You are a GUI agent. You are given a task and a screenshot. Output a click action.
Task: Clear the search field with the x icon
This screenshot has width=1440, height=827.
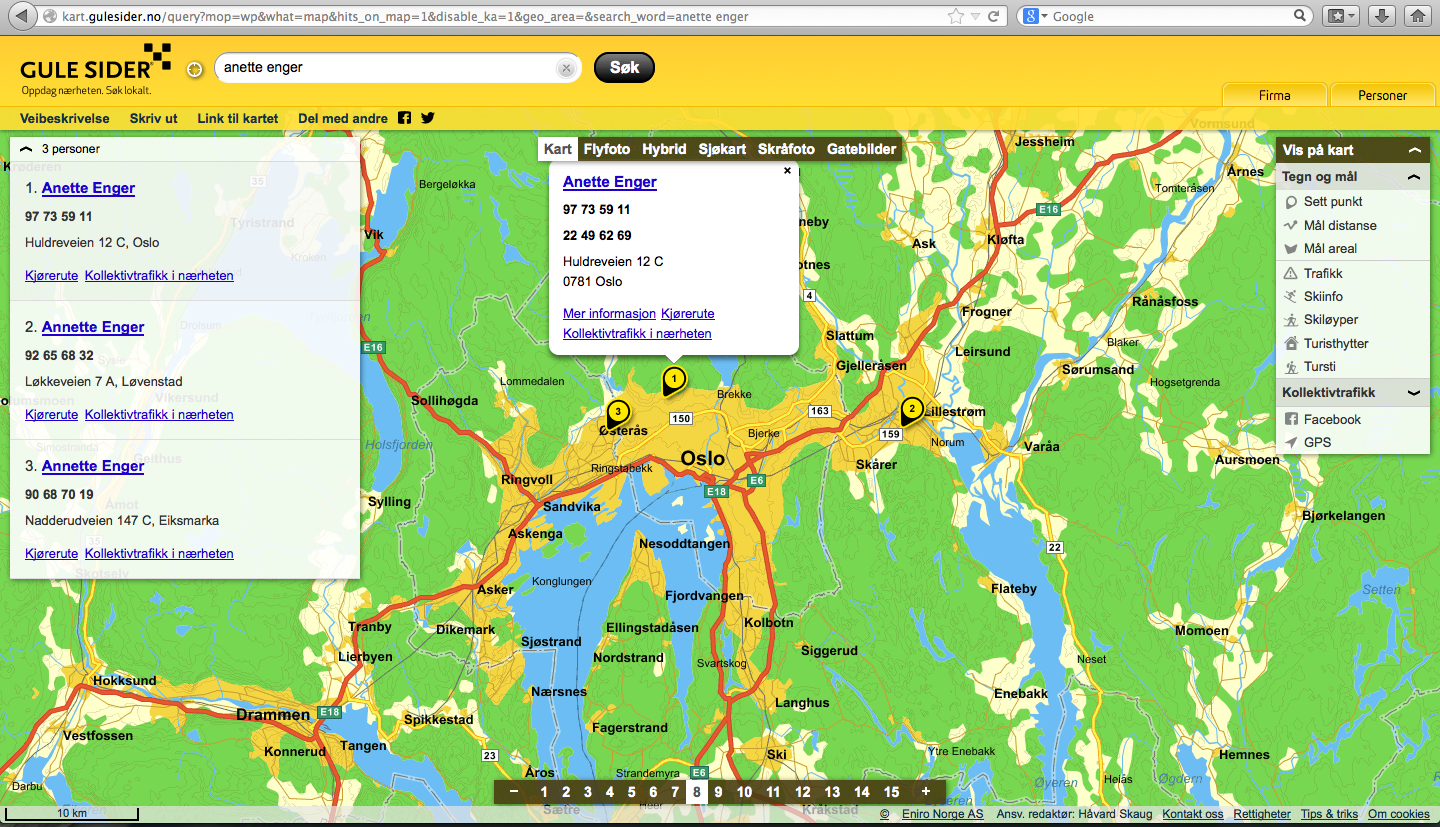566,69
